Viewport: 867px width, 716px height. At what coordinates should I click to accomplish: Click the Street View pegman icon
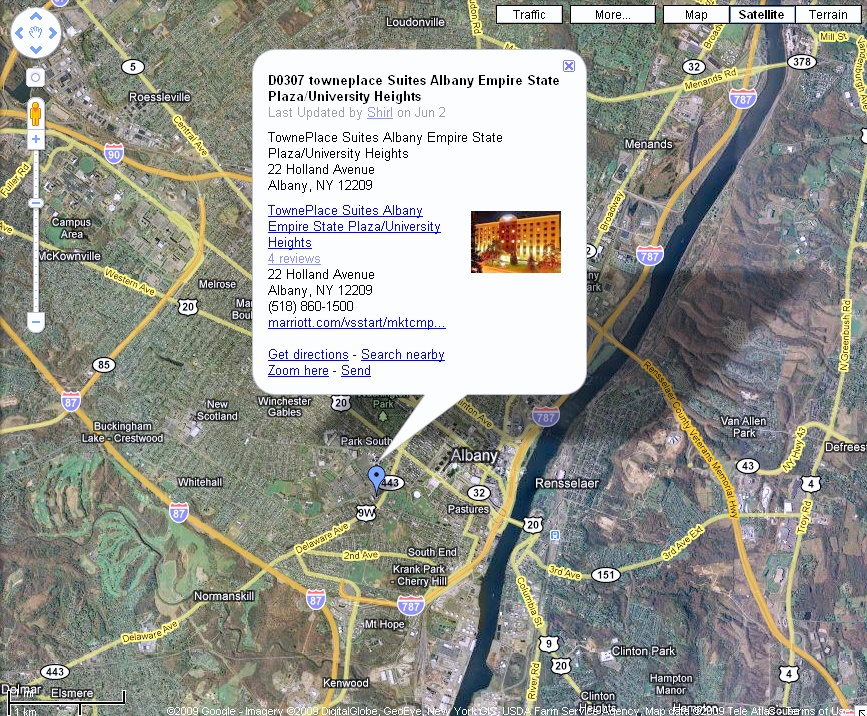tap(36, 111)
